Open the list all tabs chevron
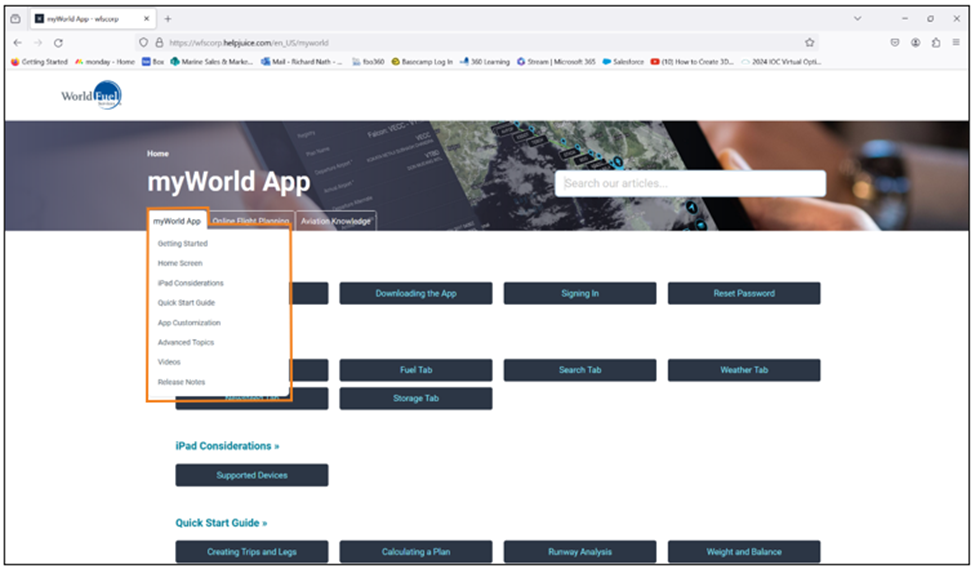Screen dimensions: 975x569 pos(857,19)
